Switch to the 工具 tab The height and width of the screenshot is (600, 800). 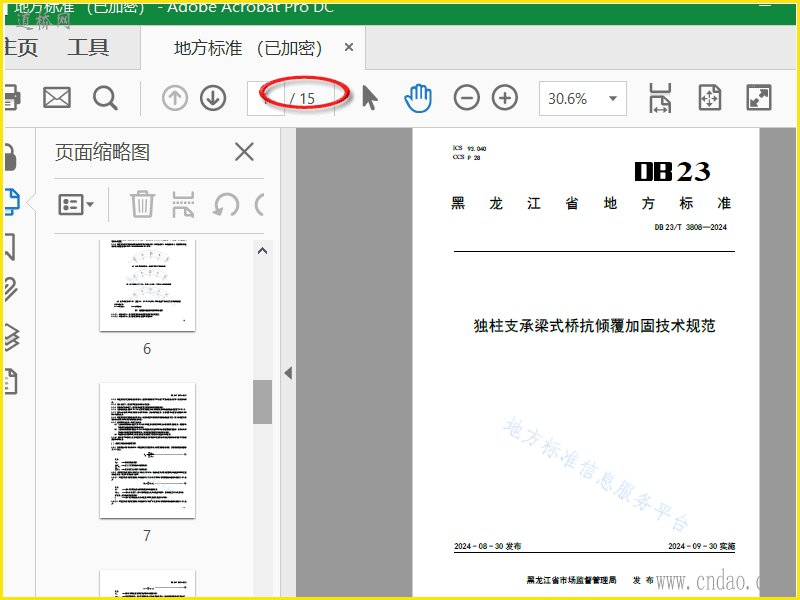pyautogui.click(x=88, y=47)
